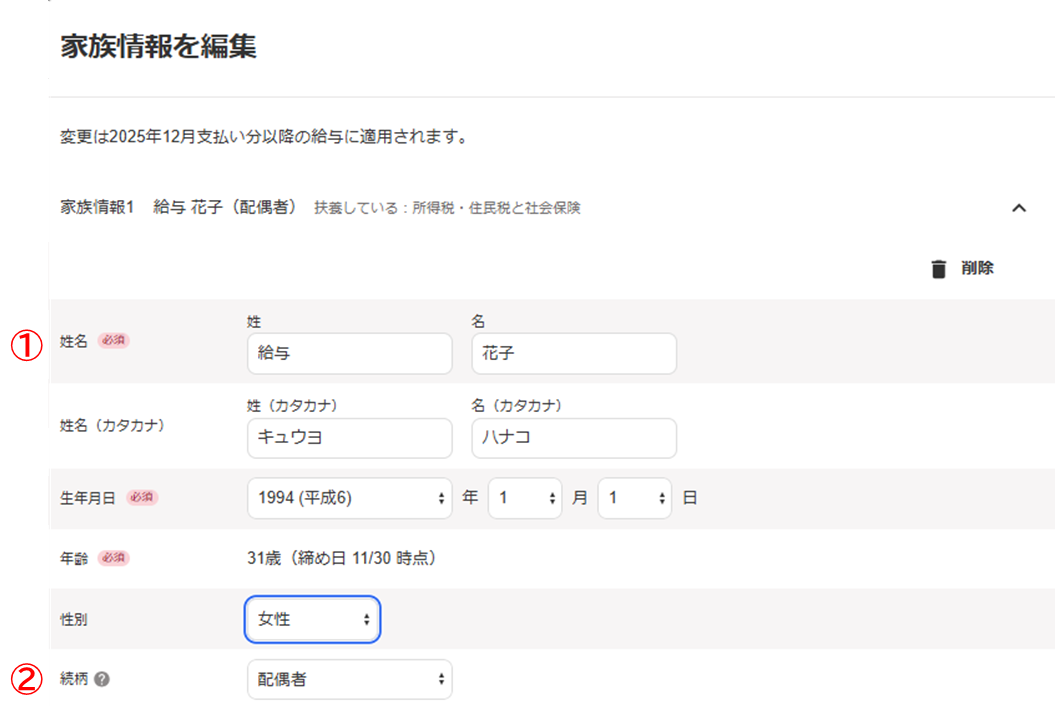Screen dimensions: 1055x707
Task: Open the 性別 dropdown showing 女性
Action: tap(312, 620)
